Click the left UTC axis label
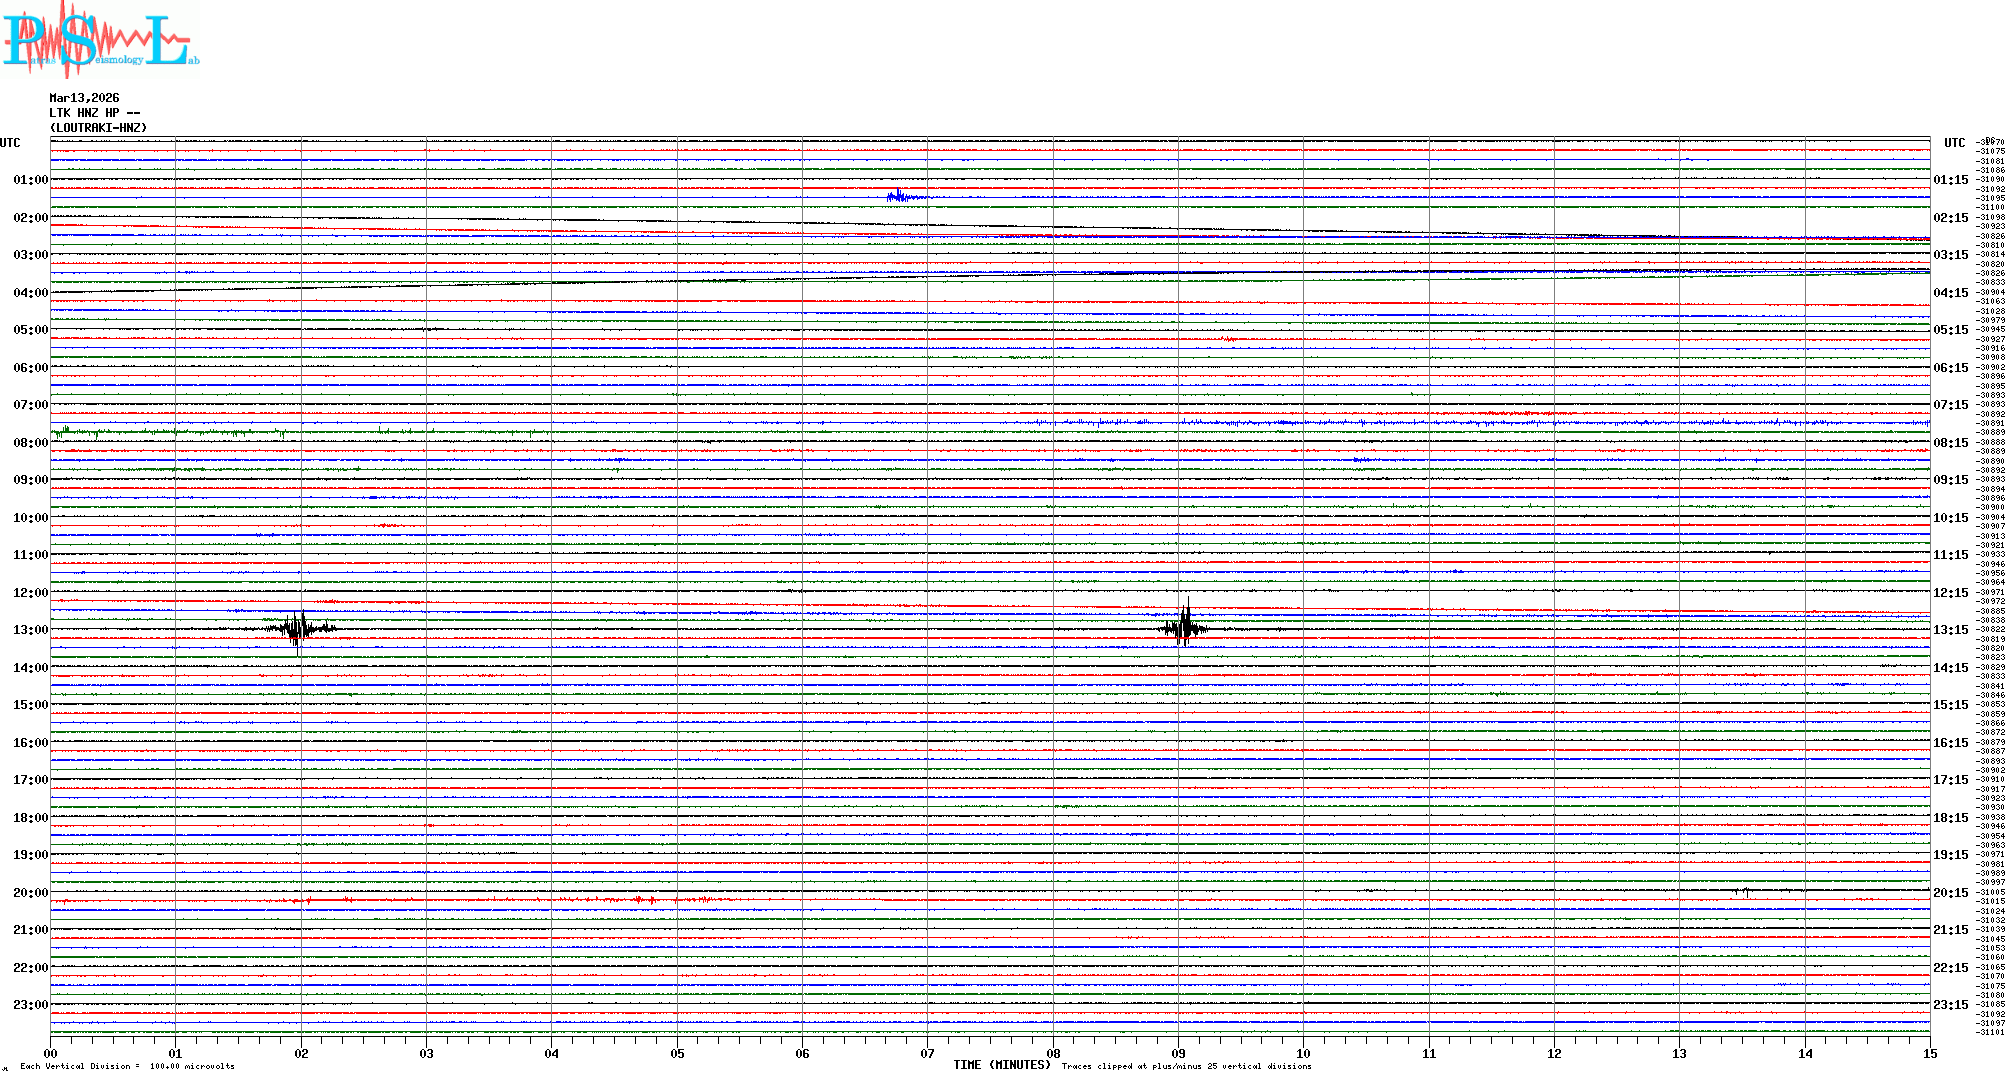 (x=10, y=143)
